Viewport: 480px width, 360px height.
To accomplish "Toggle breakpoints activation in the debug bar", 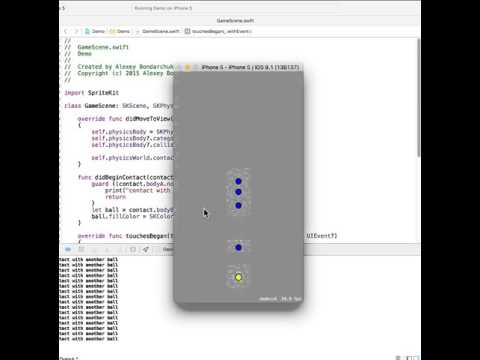I will pos(81,249).
